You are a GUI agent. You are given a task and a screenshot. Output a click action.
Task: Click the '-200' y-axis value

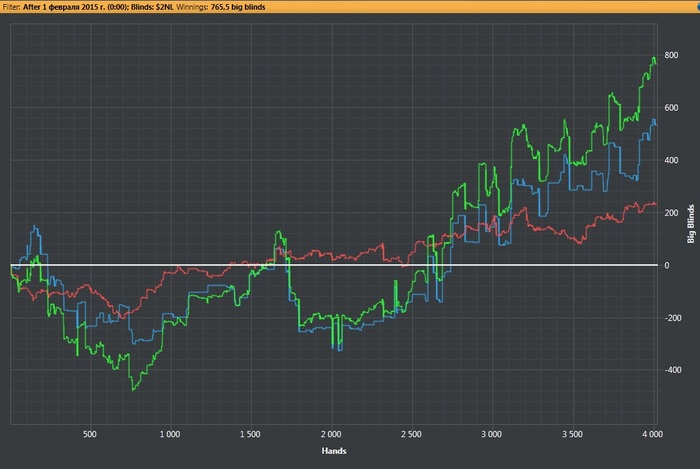coord(672,318)
